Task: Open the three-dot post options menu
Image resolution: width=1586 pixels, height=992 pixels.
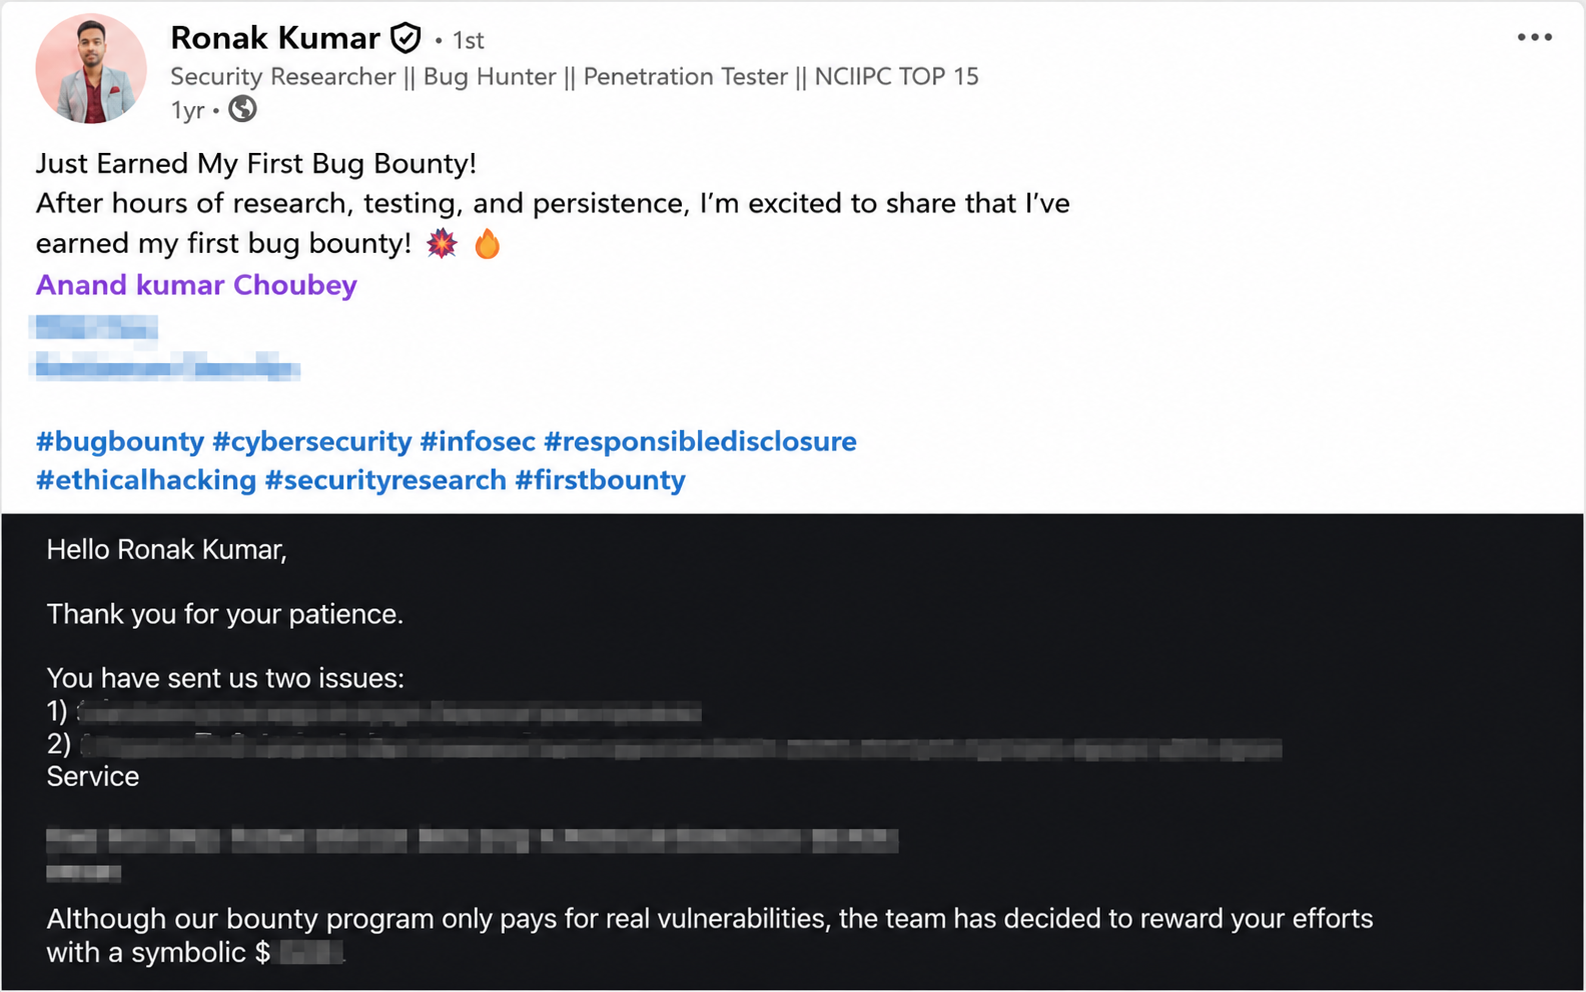Action: click(x=1534, y=38)
